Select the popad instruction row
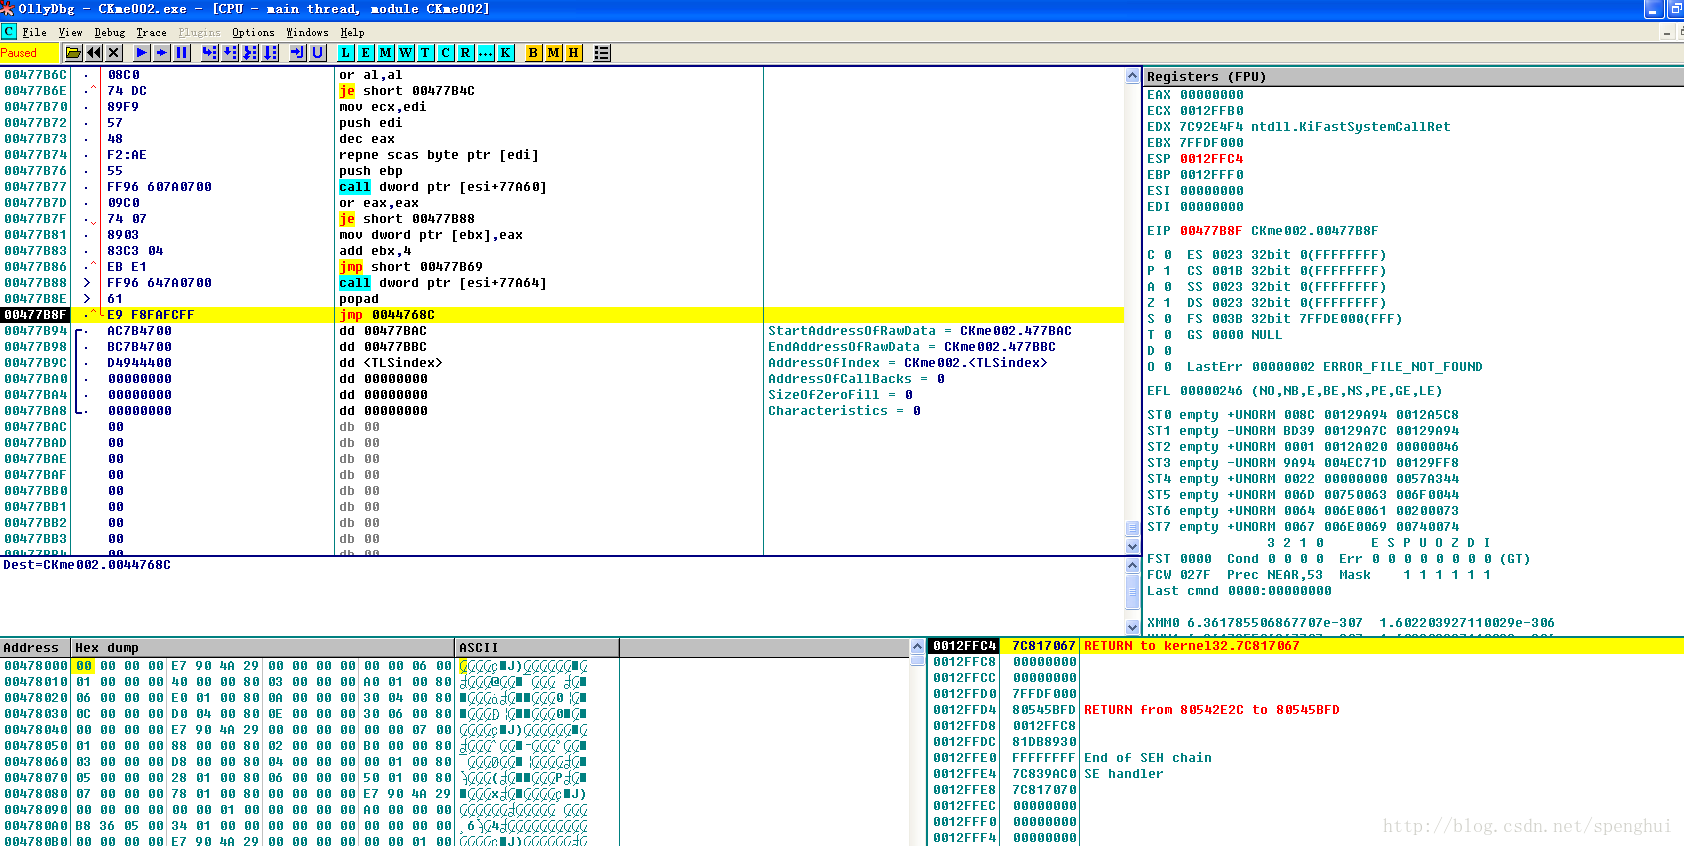Screen dimensions: 1684x846 pos(562,299)
